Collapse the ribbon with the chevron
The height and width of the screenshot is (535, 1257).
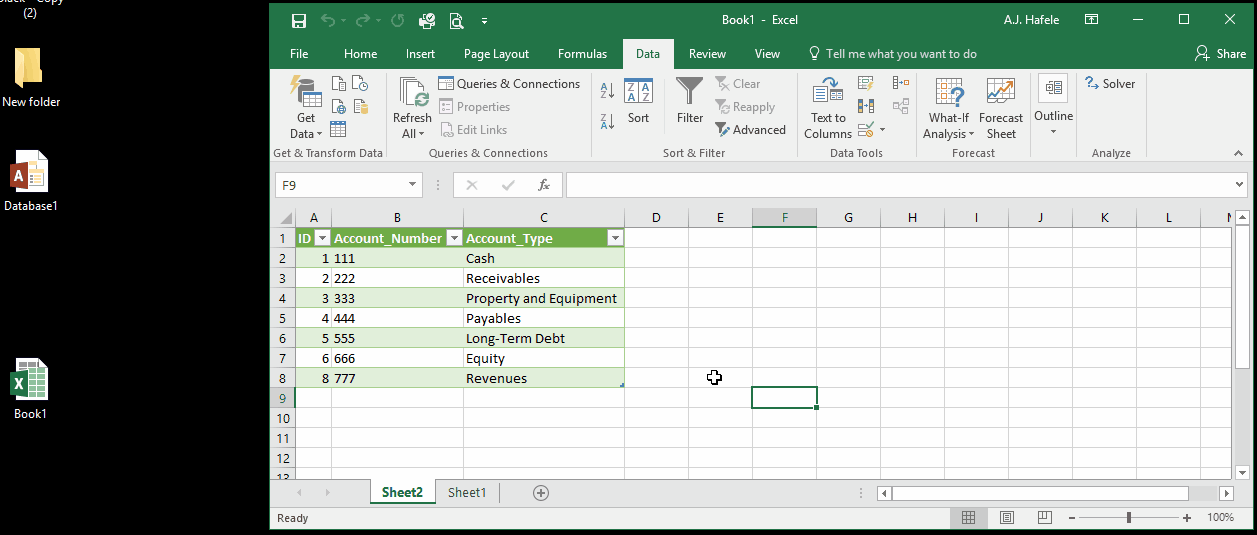pos(1238,153)
